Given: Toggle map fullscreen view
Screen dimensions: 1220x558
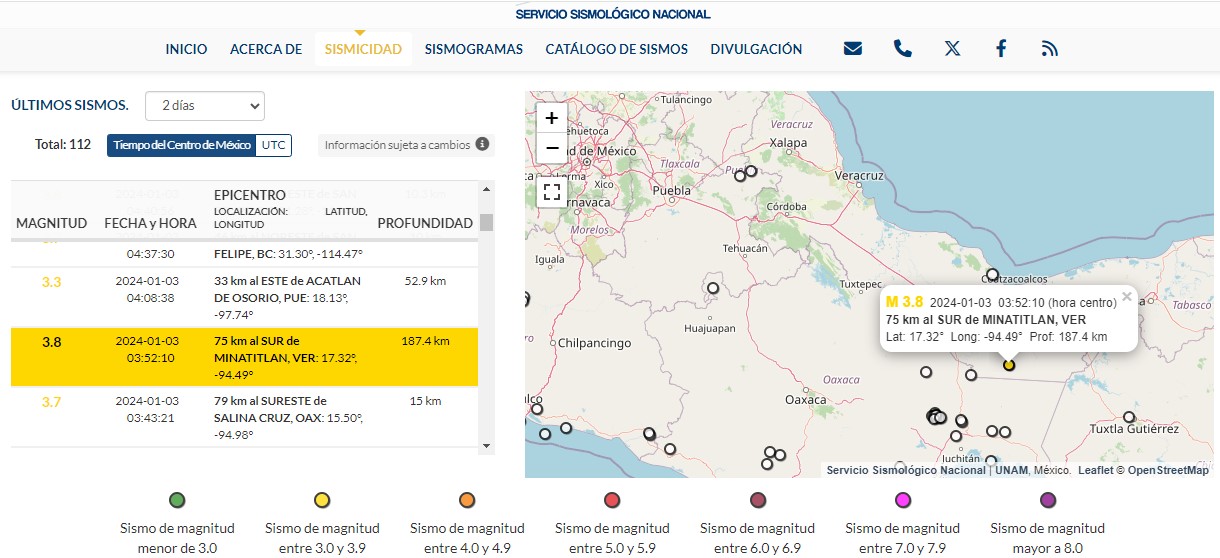Looking at the screenshot, I should 552,191.
